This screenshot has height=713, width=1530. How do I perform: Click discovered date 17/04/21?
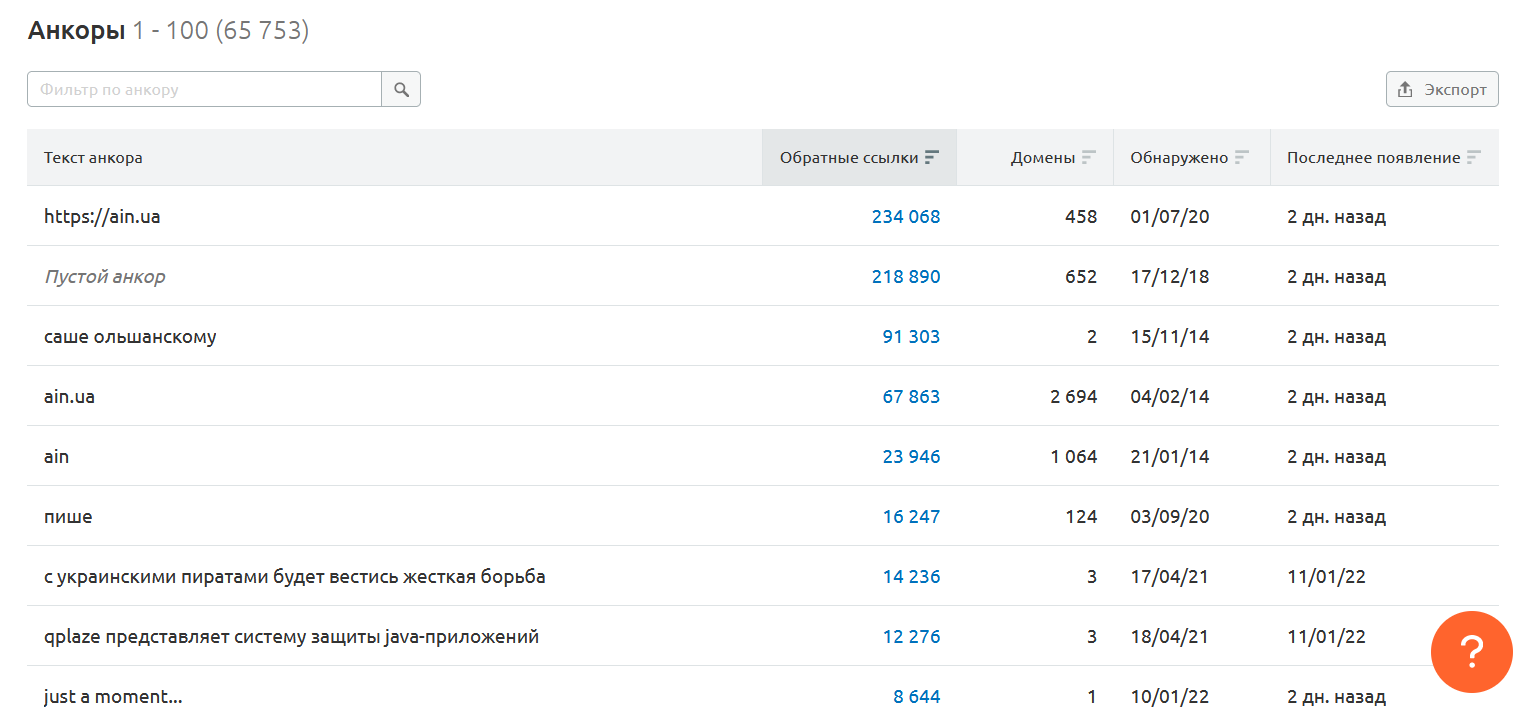click(x=1170, y=576)
